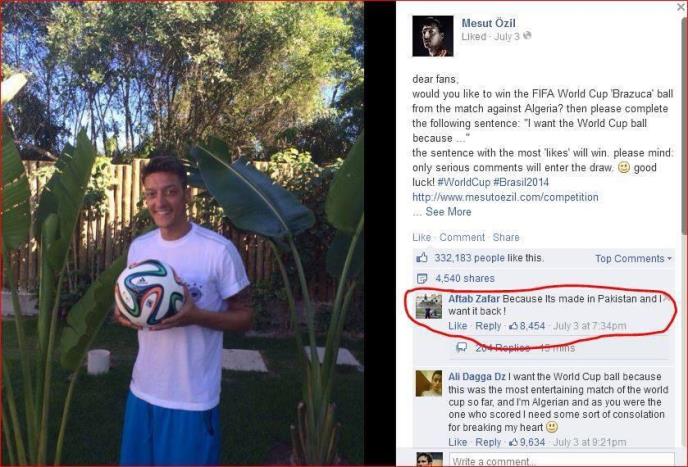Click the globe privacy icon next to July 3
The image size is (688, 467).
(527, 36)
